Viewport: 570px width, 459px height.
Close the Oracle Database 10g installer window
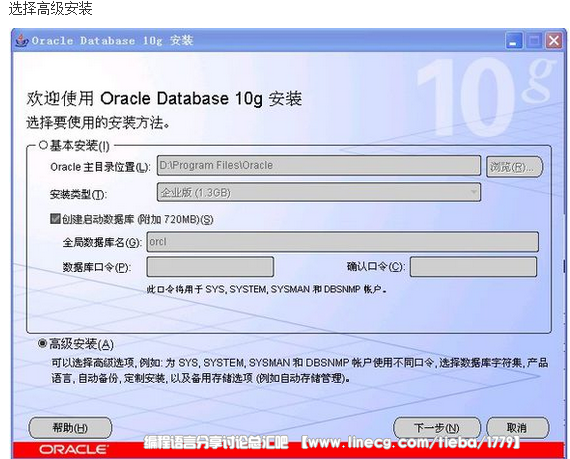click(x=554, y=40)
